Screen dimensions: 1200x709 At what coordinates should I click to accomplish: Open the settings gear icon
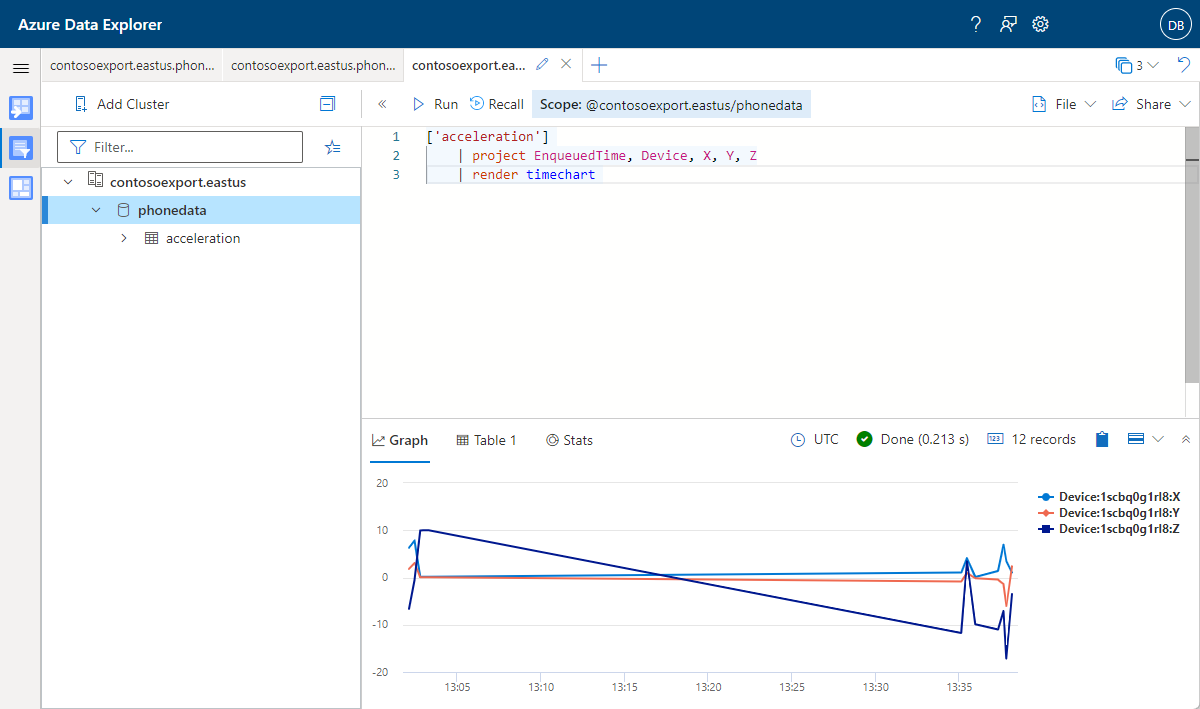tap(1040, 24)
